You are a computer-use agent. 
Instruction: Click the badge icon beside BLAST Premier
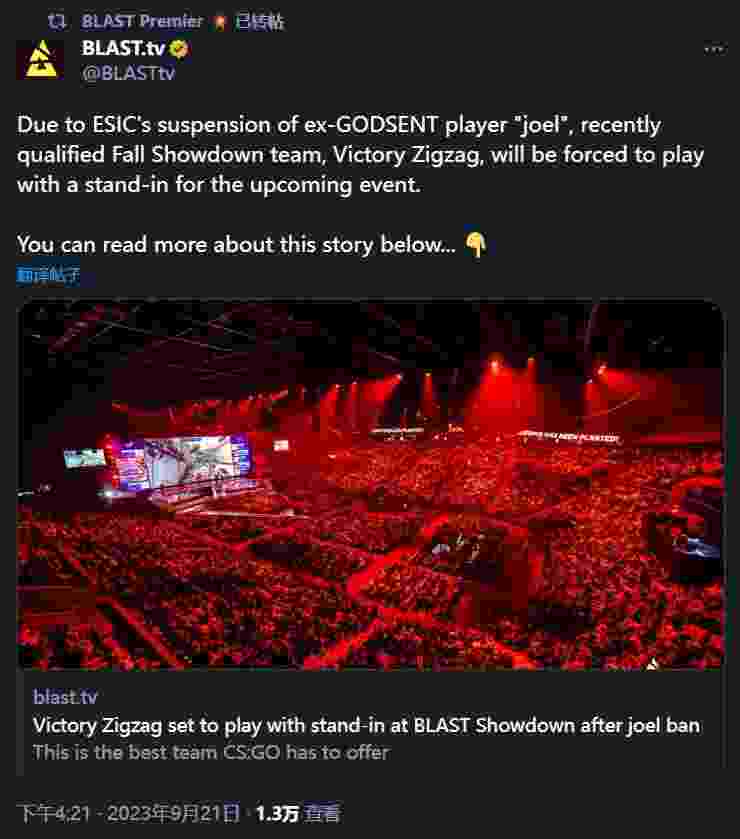[219, 22]
